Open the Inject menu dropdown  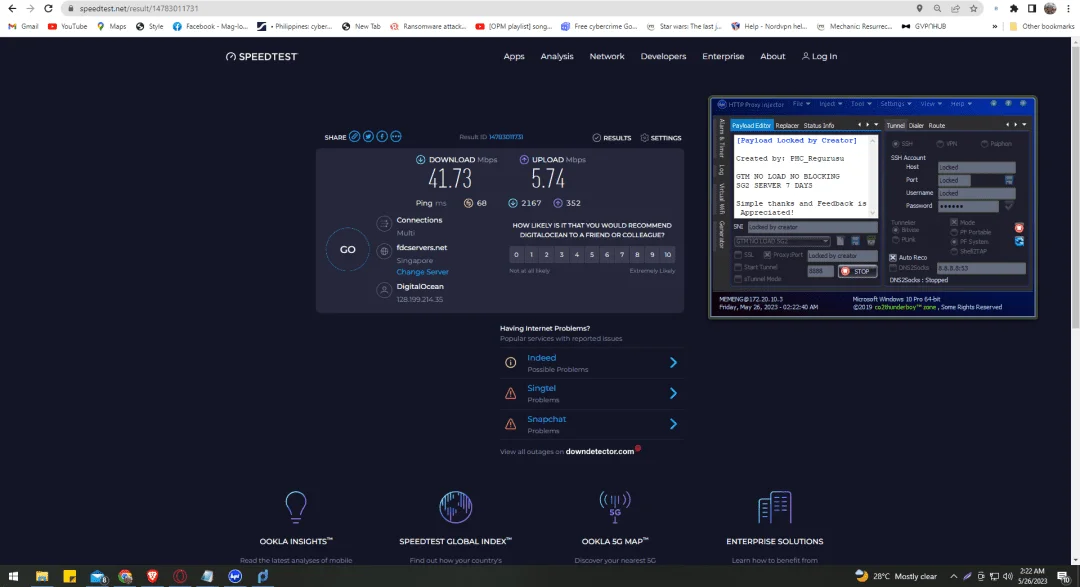click(830, 104)
